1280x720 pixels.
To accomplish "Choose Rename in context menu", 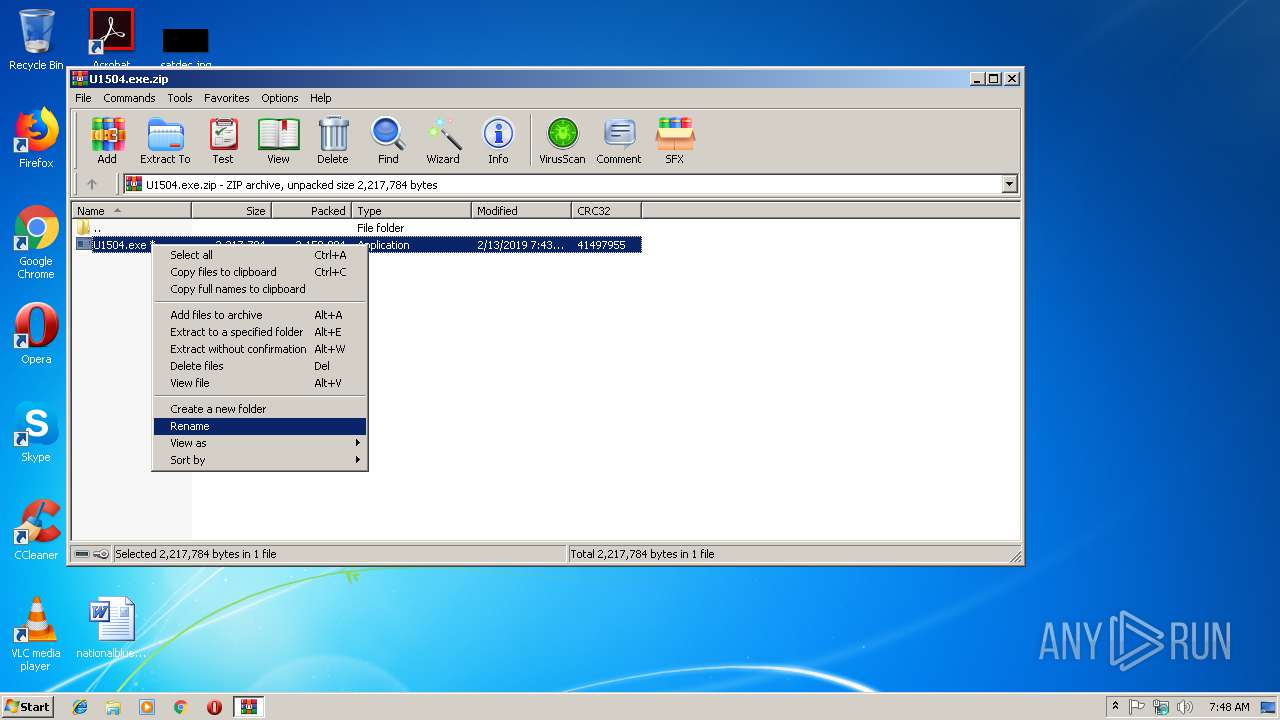I will (260, 426).
